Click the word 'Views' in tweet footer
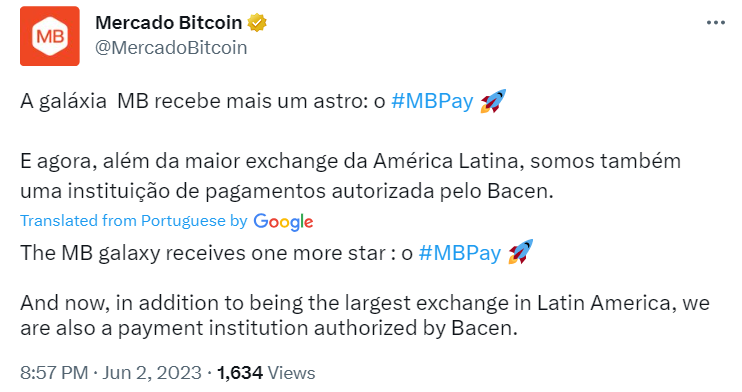The height and width of the screenshot is (392, 742). (x=291, y=373)
